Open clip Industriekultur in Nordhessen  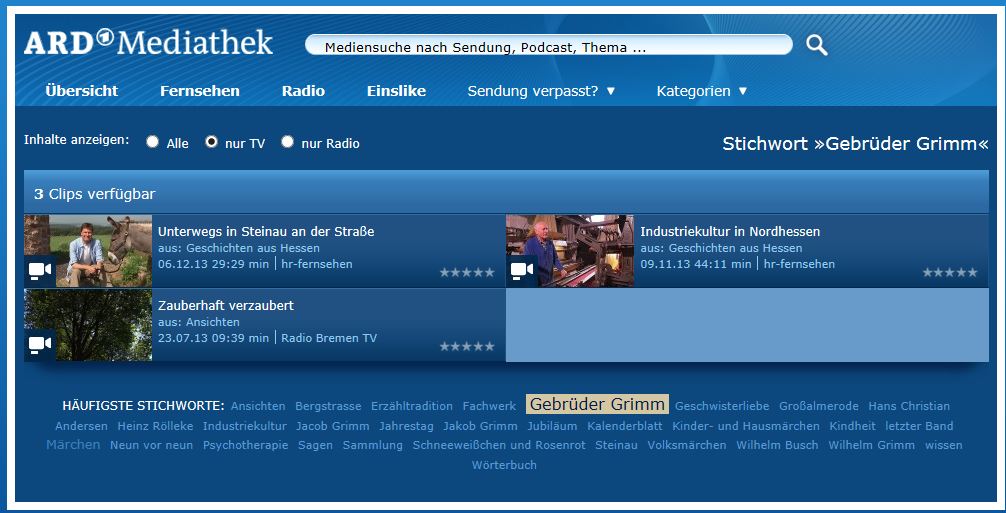tap(730, 231)
